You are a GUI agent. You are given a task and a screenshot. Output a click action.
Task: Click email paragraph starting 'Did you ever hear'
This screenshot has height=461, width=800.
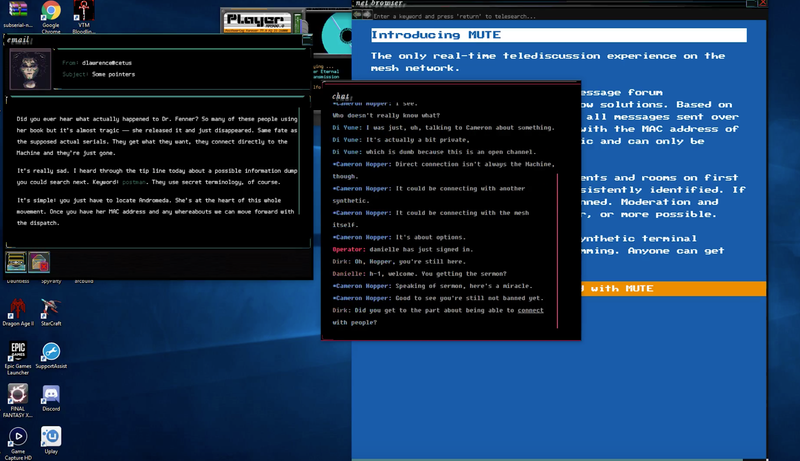pos(157,136)
